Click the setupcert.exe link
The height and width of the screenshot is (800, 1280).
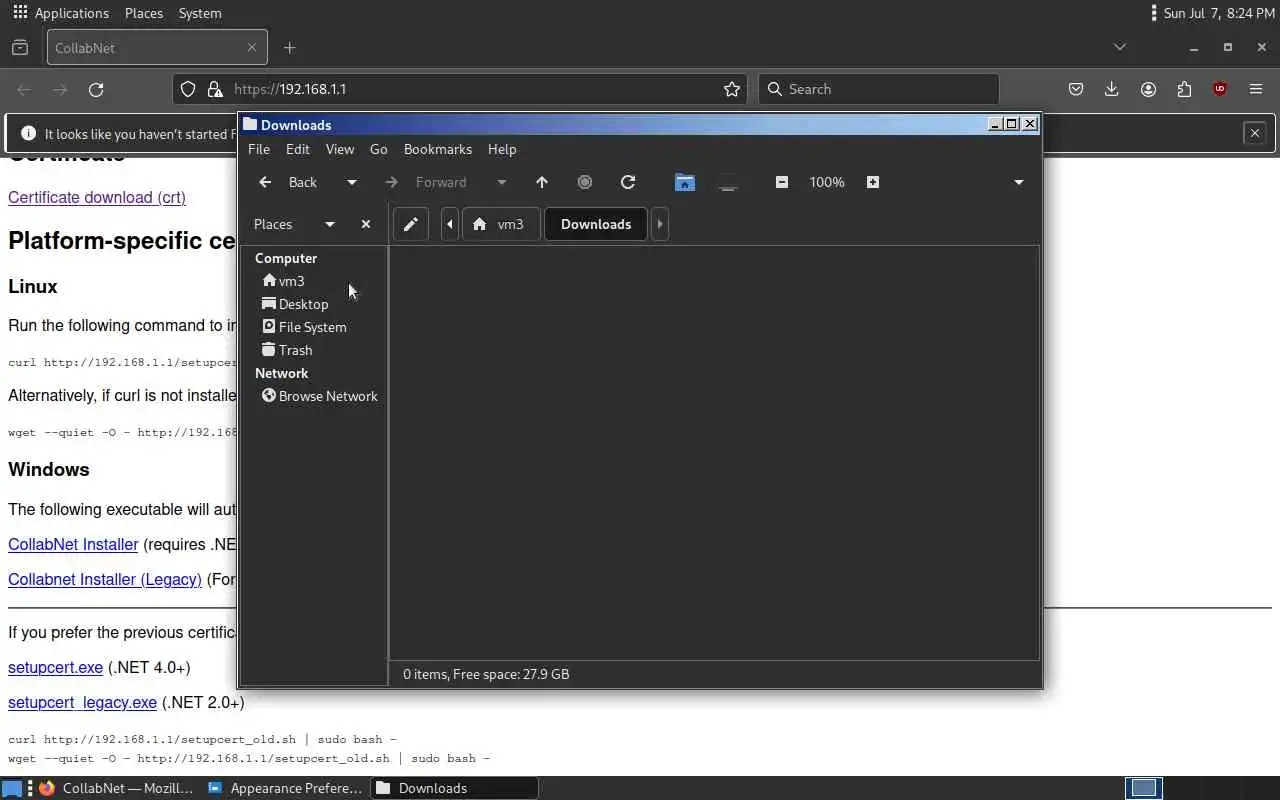(55, 667)
